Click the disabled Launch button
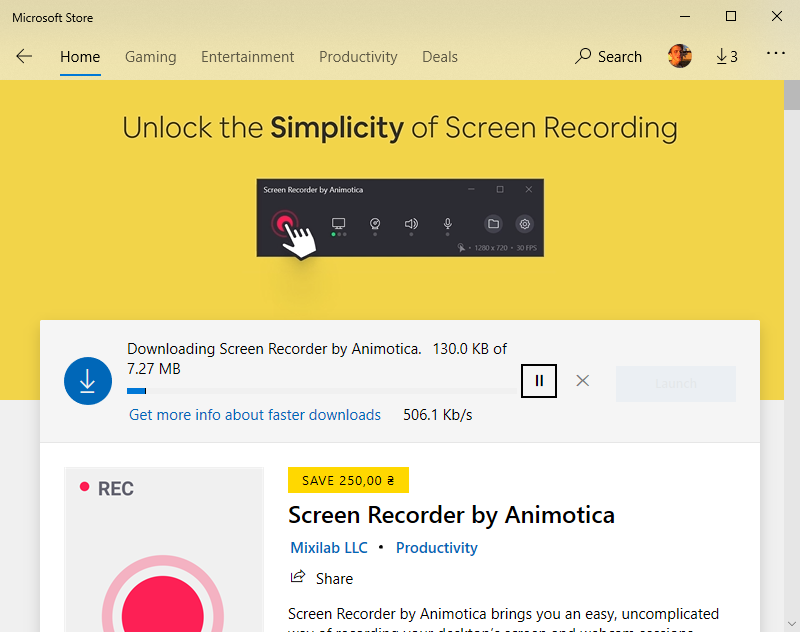Viewport: 800px width, 632px height. click(x=676, y=383)
